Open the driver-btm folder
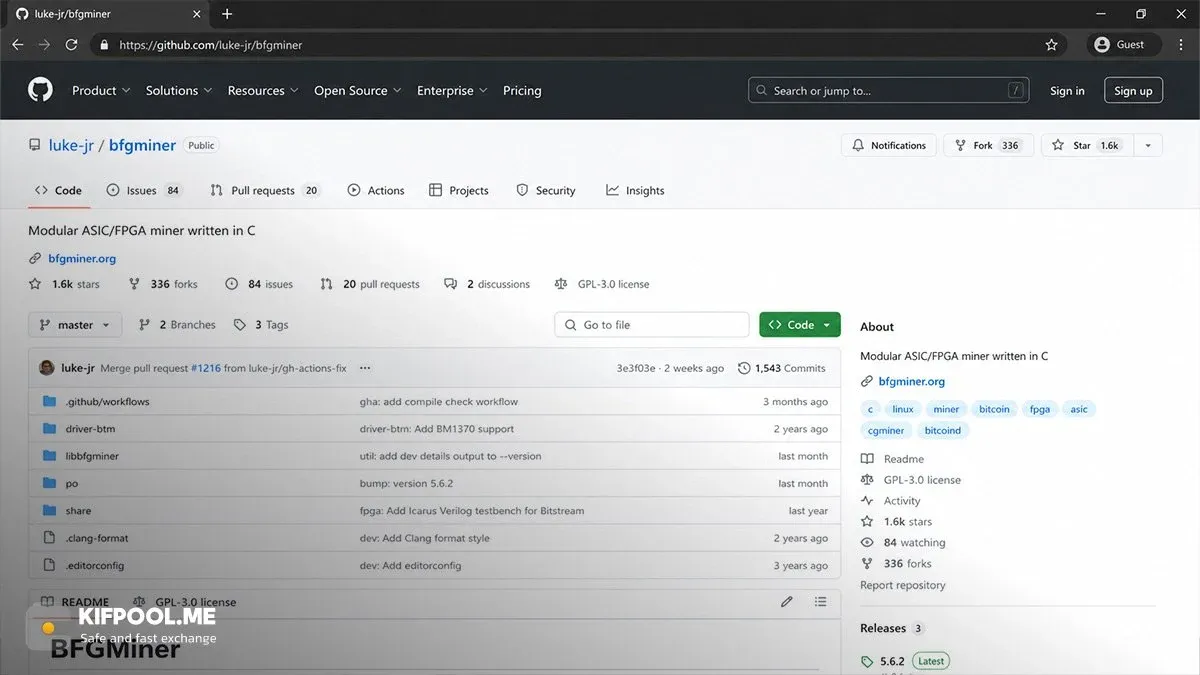This screenshot has height=675, width=1200. click(90, 429)
